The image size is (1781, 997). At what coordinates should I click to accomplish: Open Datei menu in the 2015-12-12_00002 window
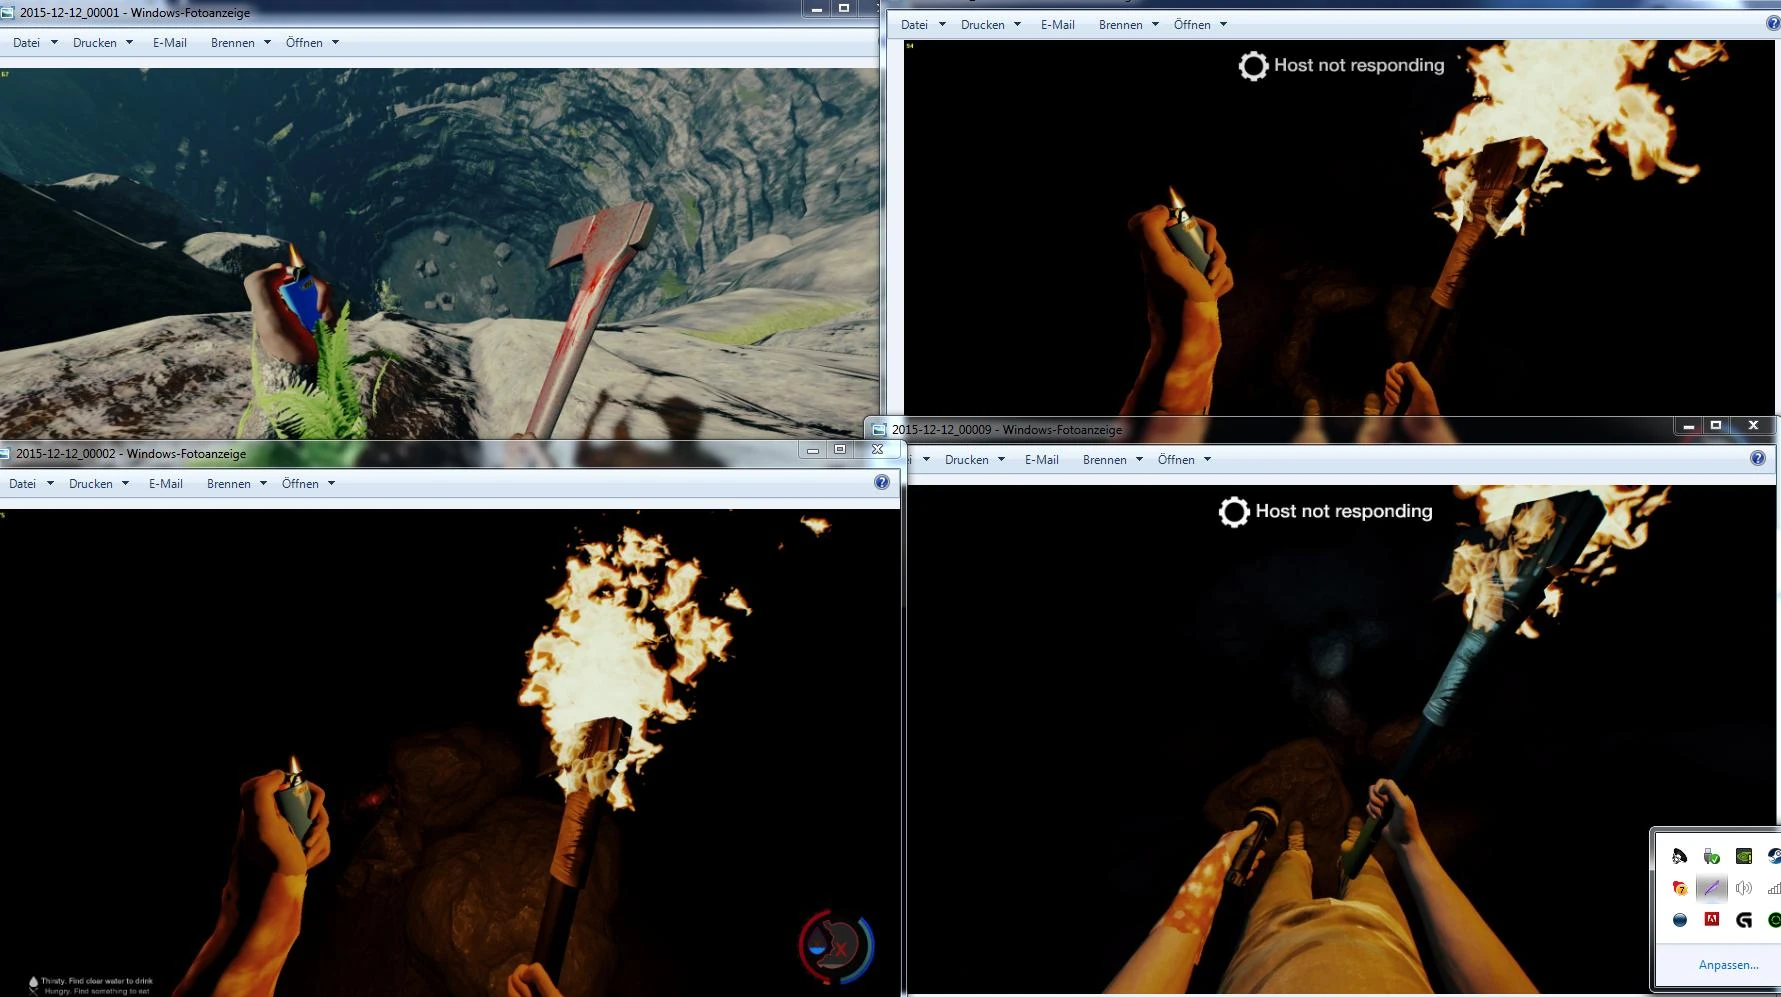point(31,484)
